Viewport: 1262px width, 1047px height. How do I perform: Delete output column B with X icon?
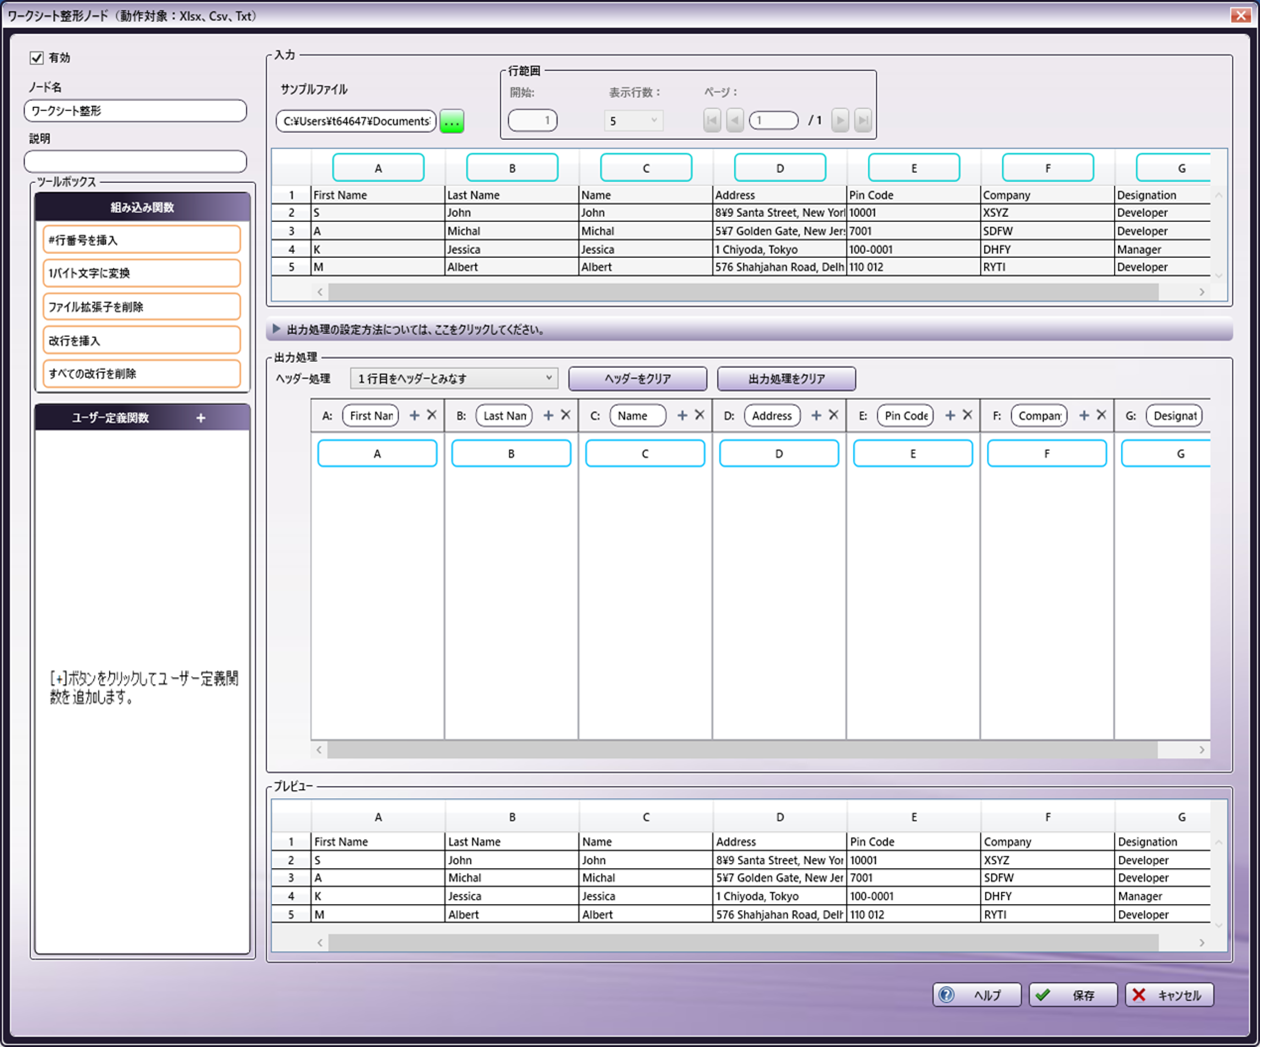566,415
